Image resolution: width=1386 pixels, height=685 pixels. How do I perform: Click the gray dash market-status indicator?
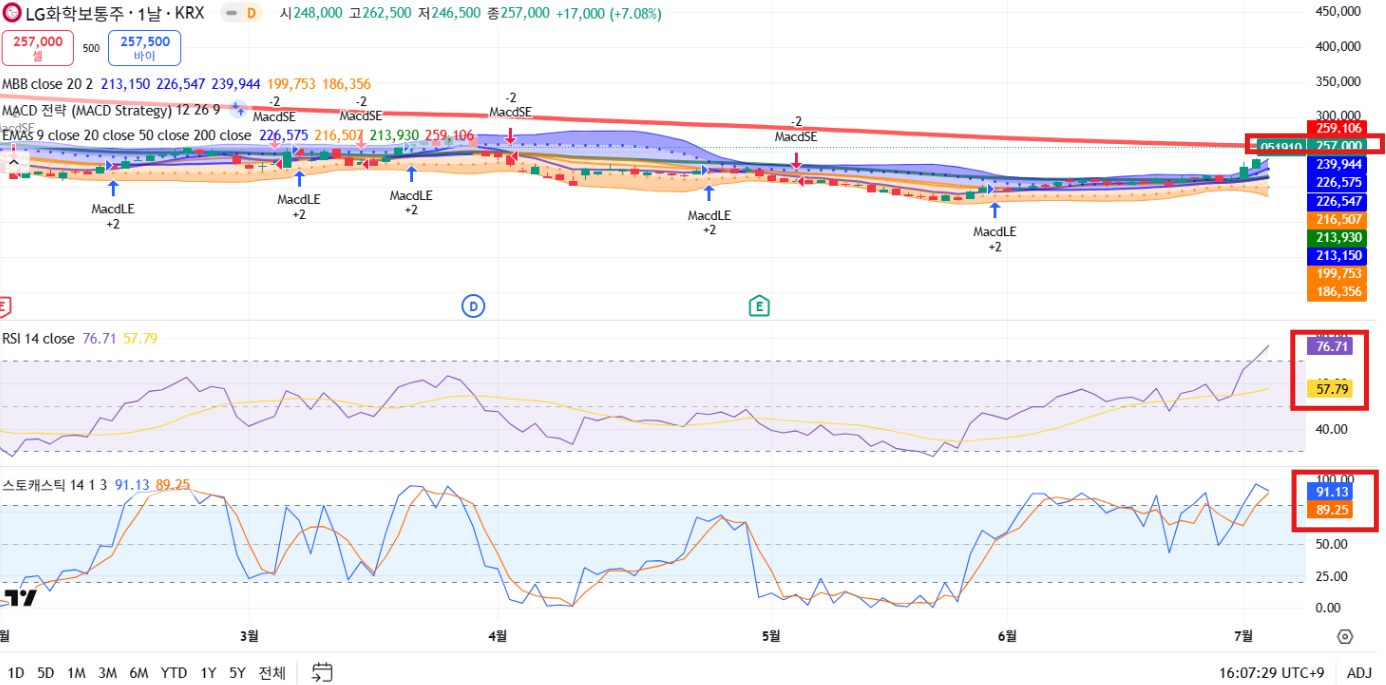pyautogui.click(x=231, y=13)
